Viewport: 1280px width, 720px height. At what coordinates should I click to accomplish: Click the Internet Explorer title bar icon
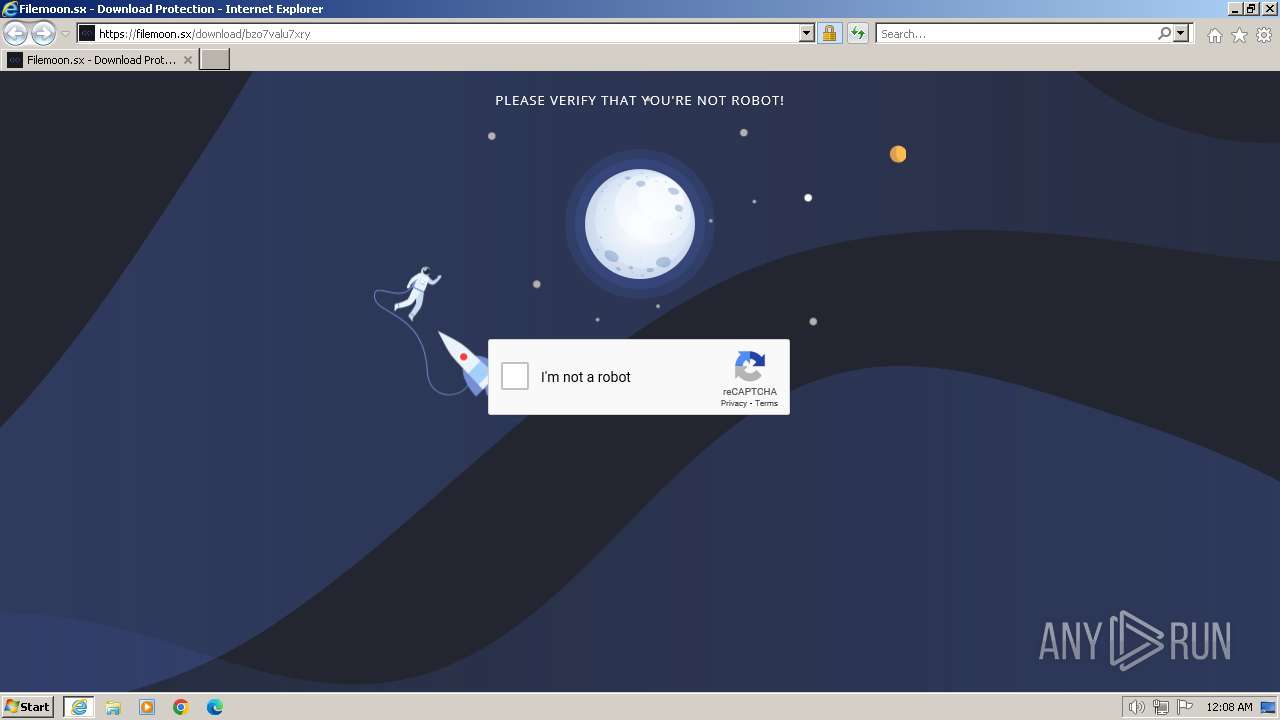pyautogui.click(x=10, y=9)
